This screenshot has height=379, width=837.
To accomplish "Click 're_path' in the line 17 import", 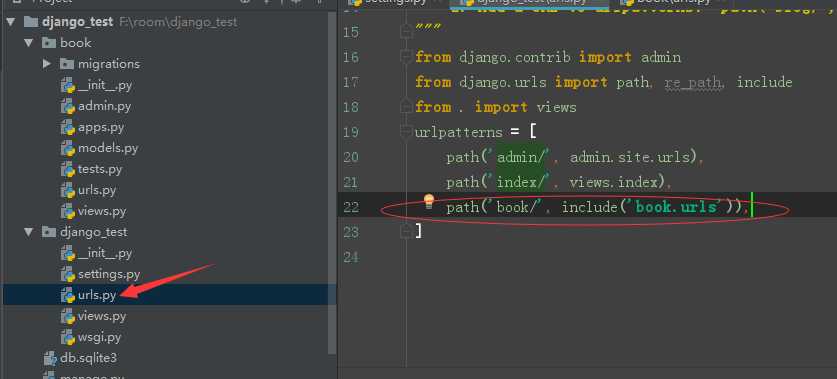I will 693,83.
